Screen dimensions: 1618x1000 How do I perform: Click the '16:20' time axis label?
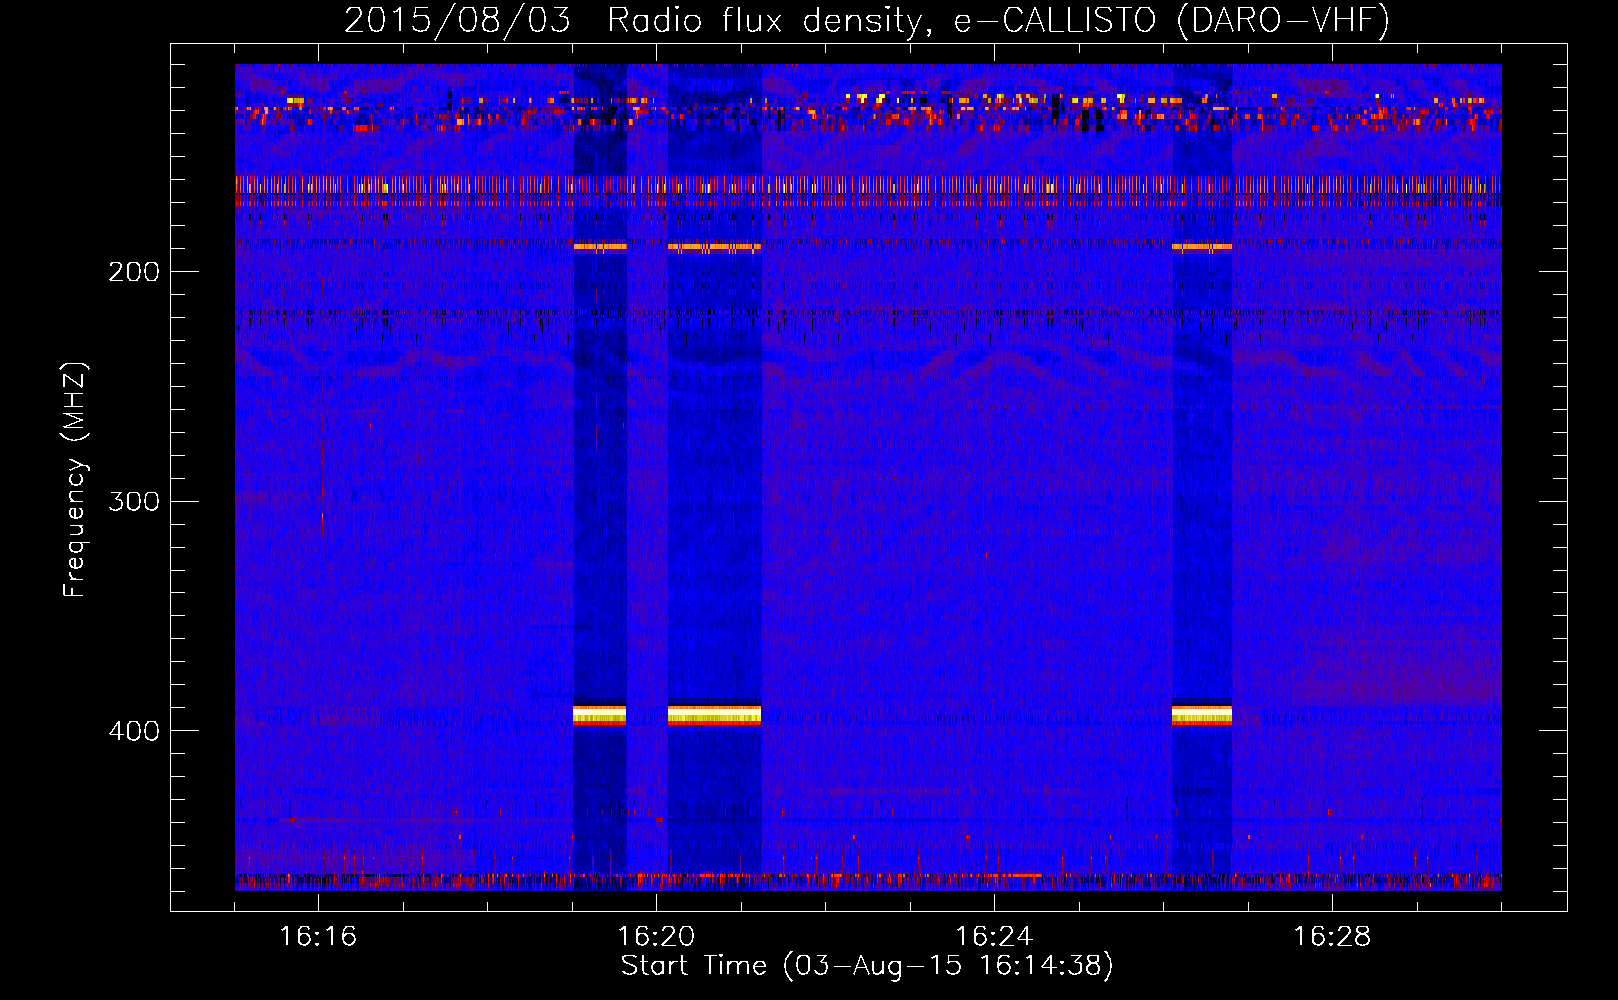[656, 936]
